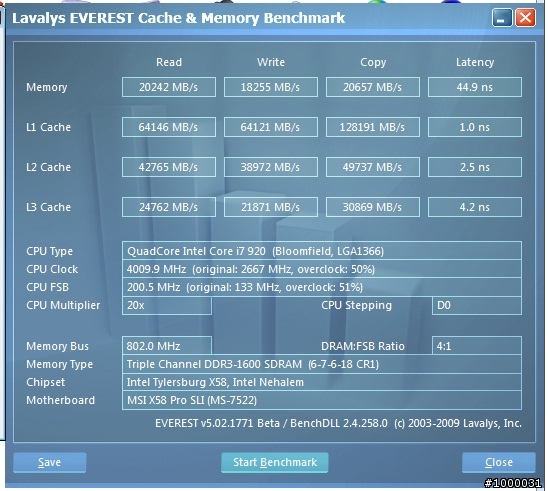This screenshot has height=491, width=548.
Task: Select L1 Cache Write 64121 MB/s
Action: [x=271, y=127]
